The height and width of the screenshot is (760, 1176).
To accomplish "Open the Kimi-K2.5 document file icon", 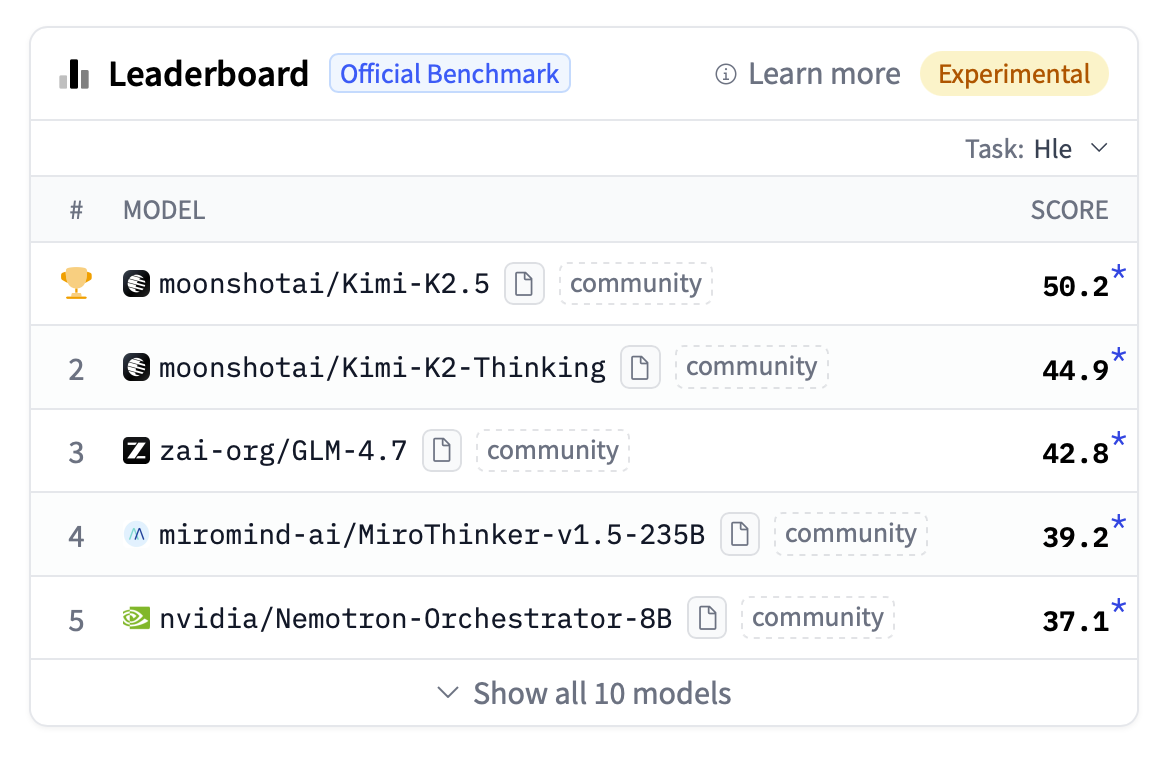I will 524,284.
